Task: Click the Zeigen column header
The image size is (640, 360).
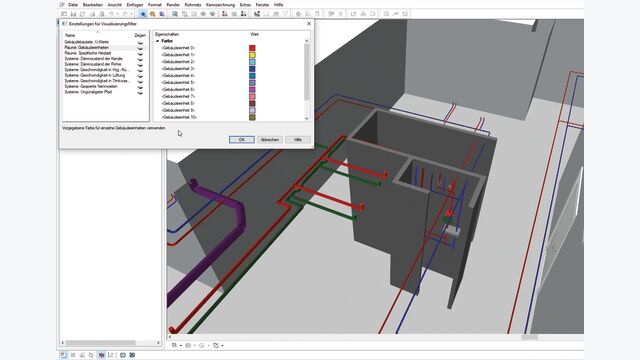Action: pos(140,36)
